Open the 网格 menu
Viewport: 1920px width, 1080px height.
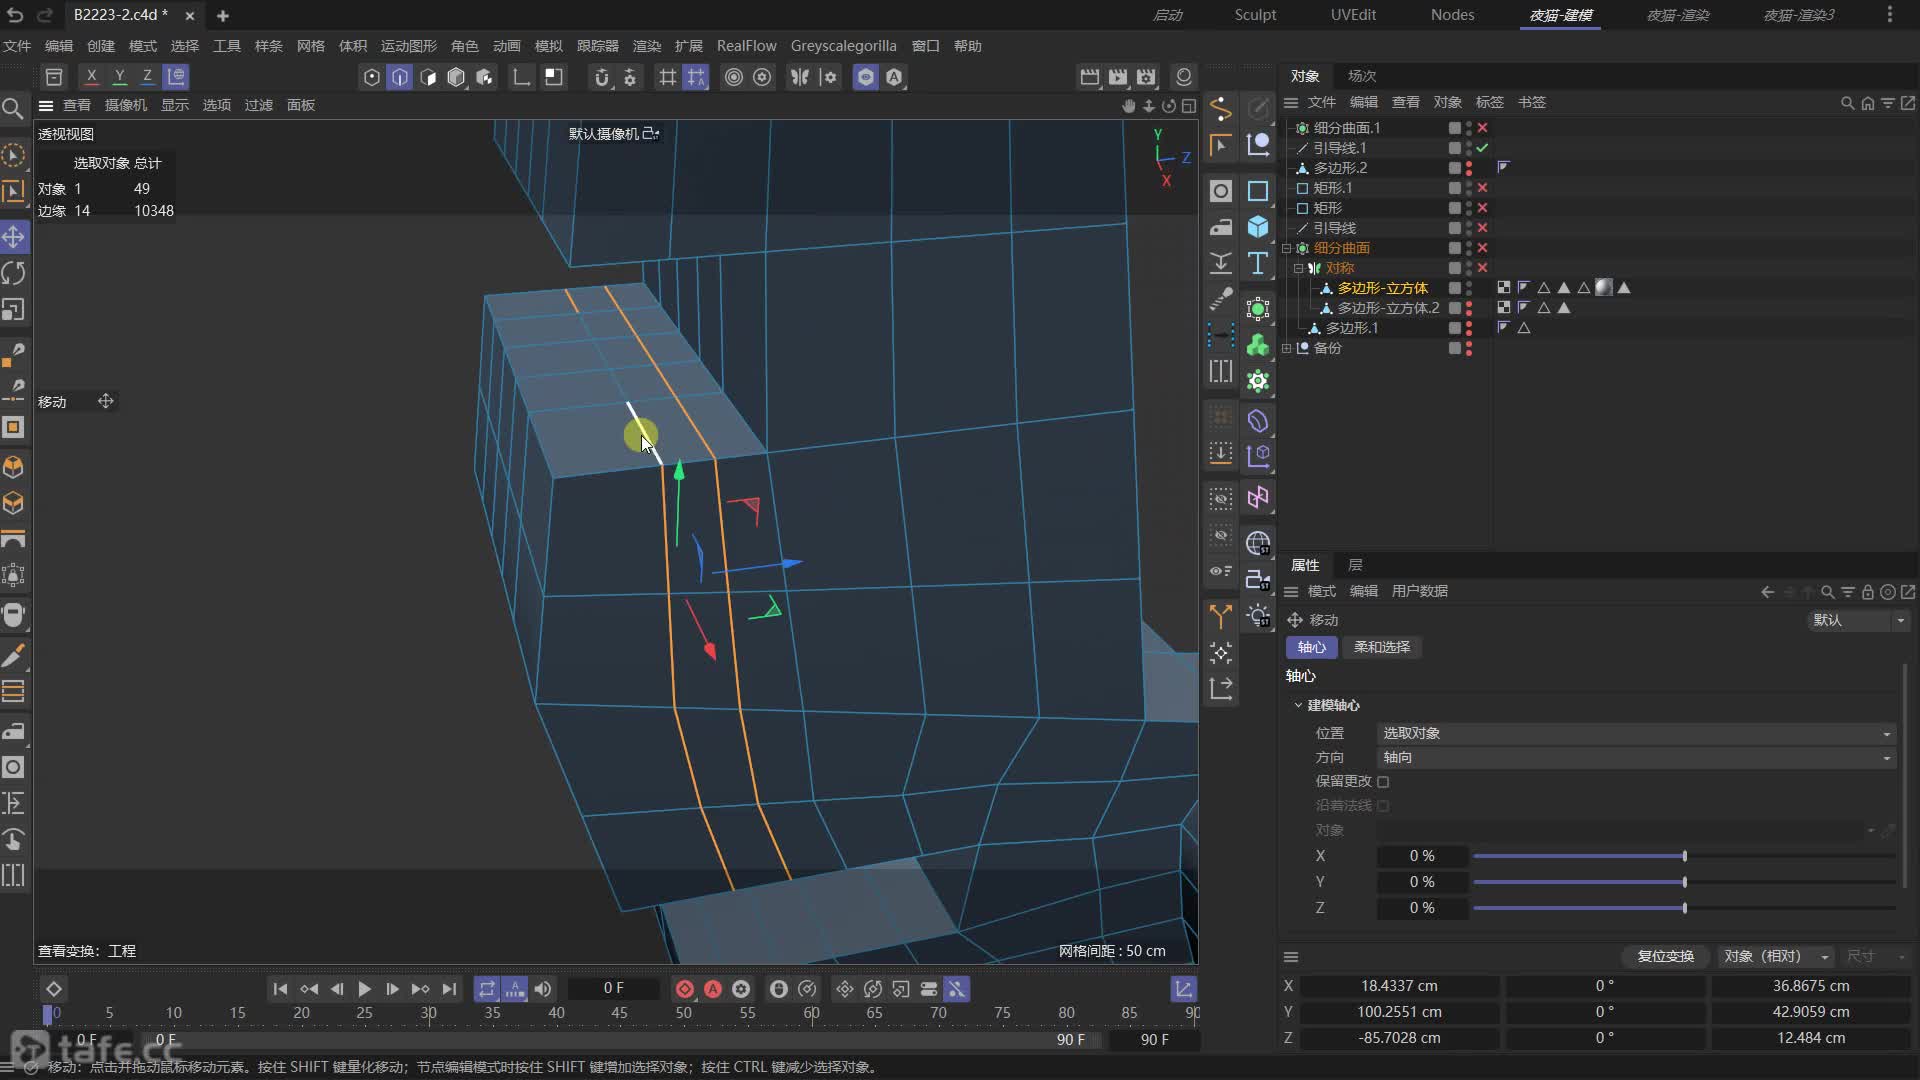coord(310,46)
